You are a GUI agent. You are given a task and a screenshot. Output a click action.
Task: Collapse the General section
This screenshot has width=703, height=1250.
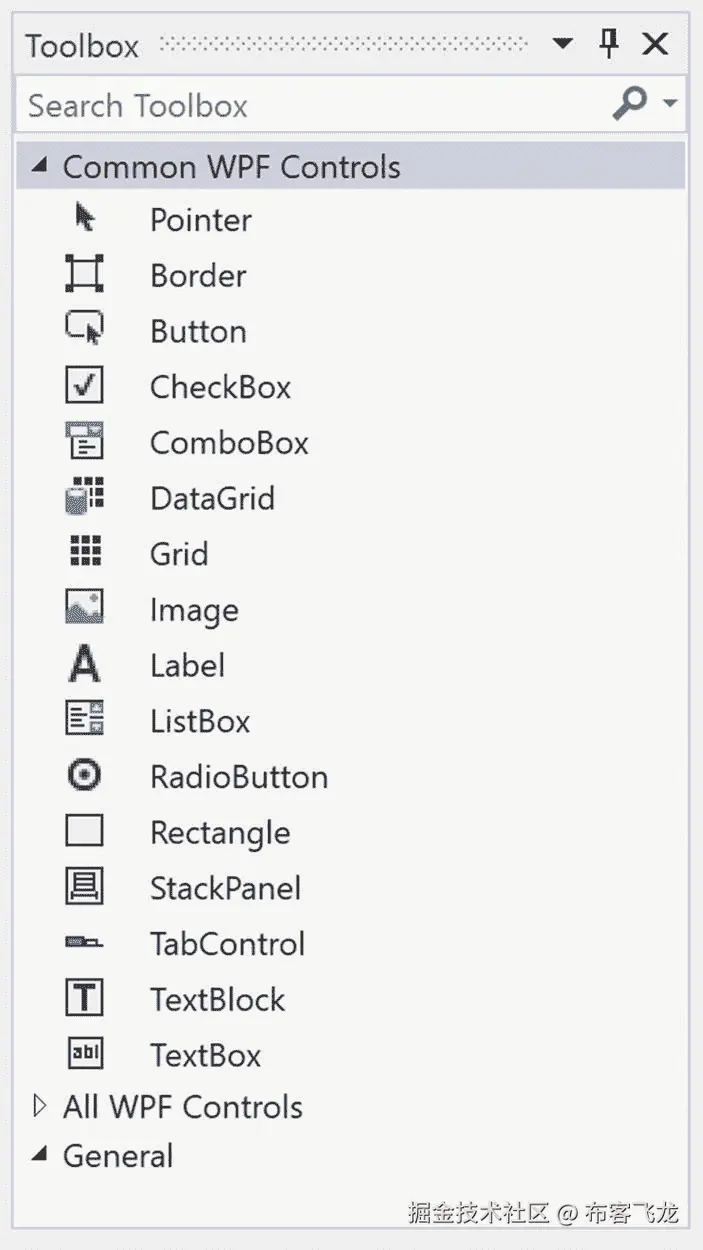point(39,1155)
